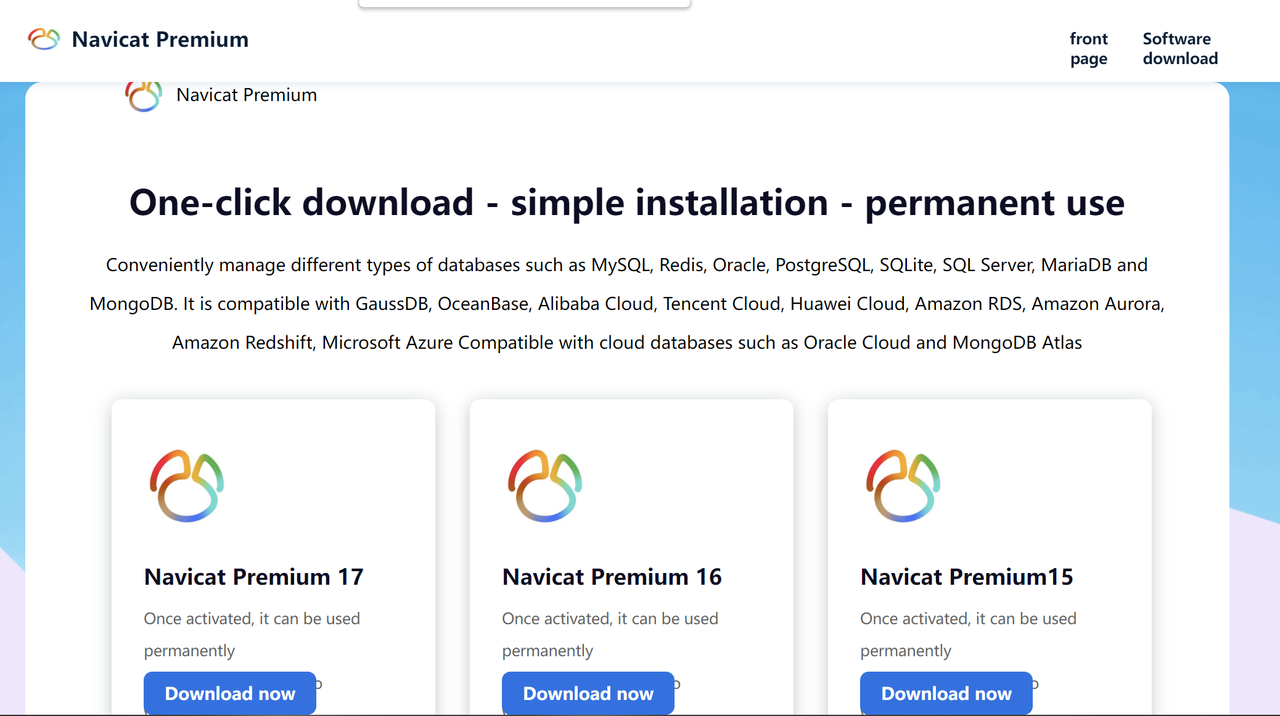
Task: Click the small Navicat logo below header
Action: (143, 96)
